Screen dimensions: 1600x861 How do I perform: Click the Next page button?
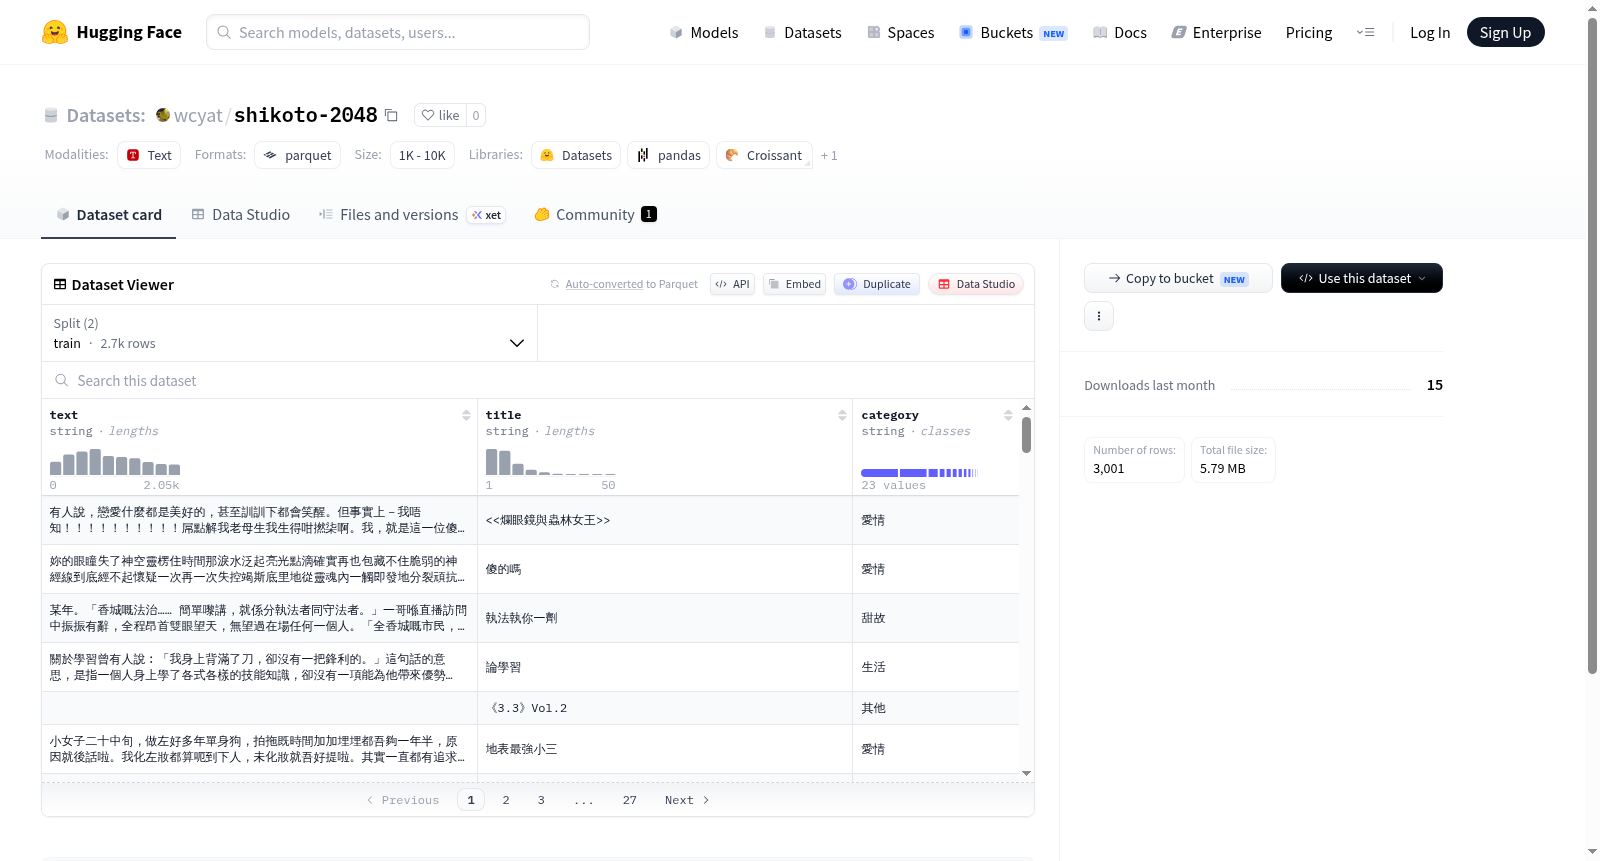coord(687,800)
